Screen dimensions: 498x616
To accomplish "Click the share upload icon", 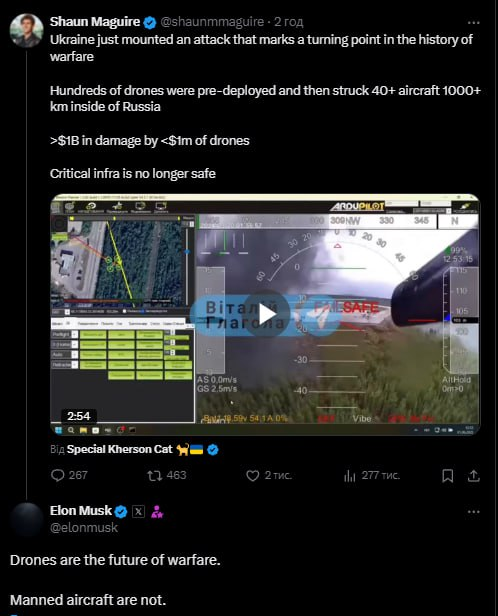I will point(474,476).
